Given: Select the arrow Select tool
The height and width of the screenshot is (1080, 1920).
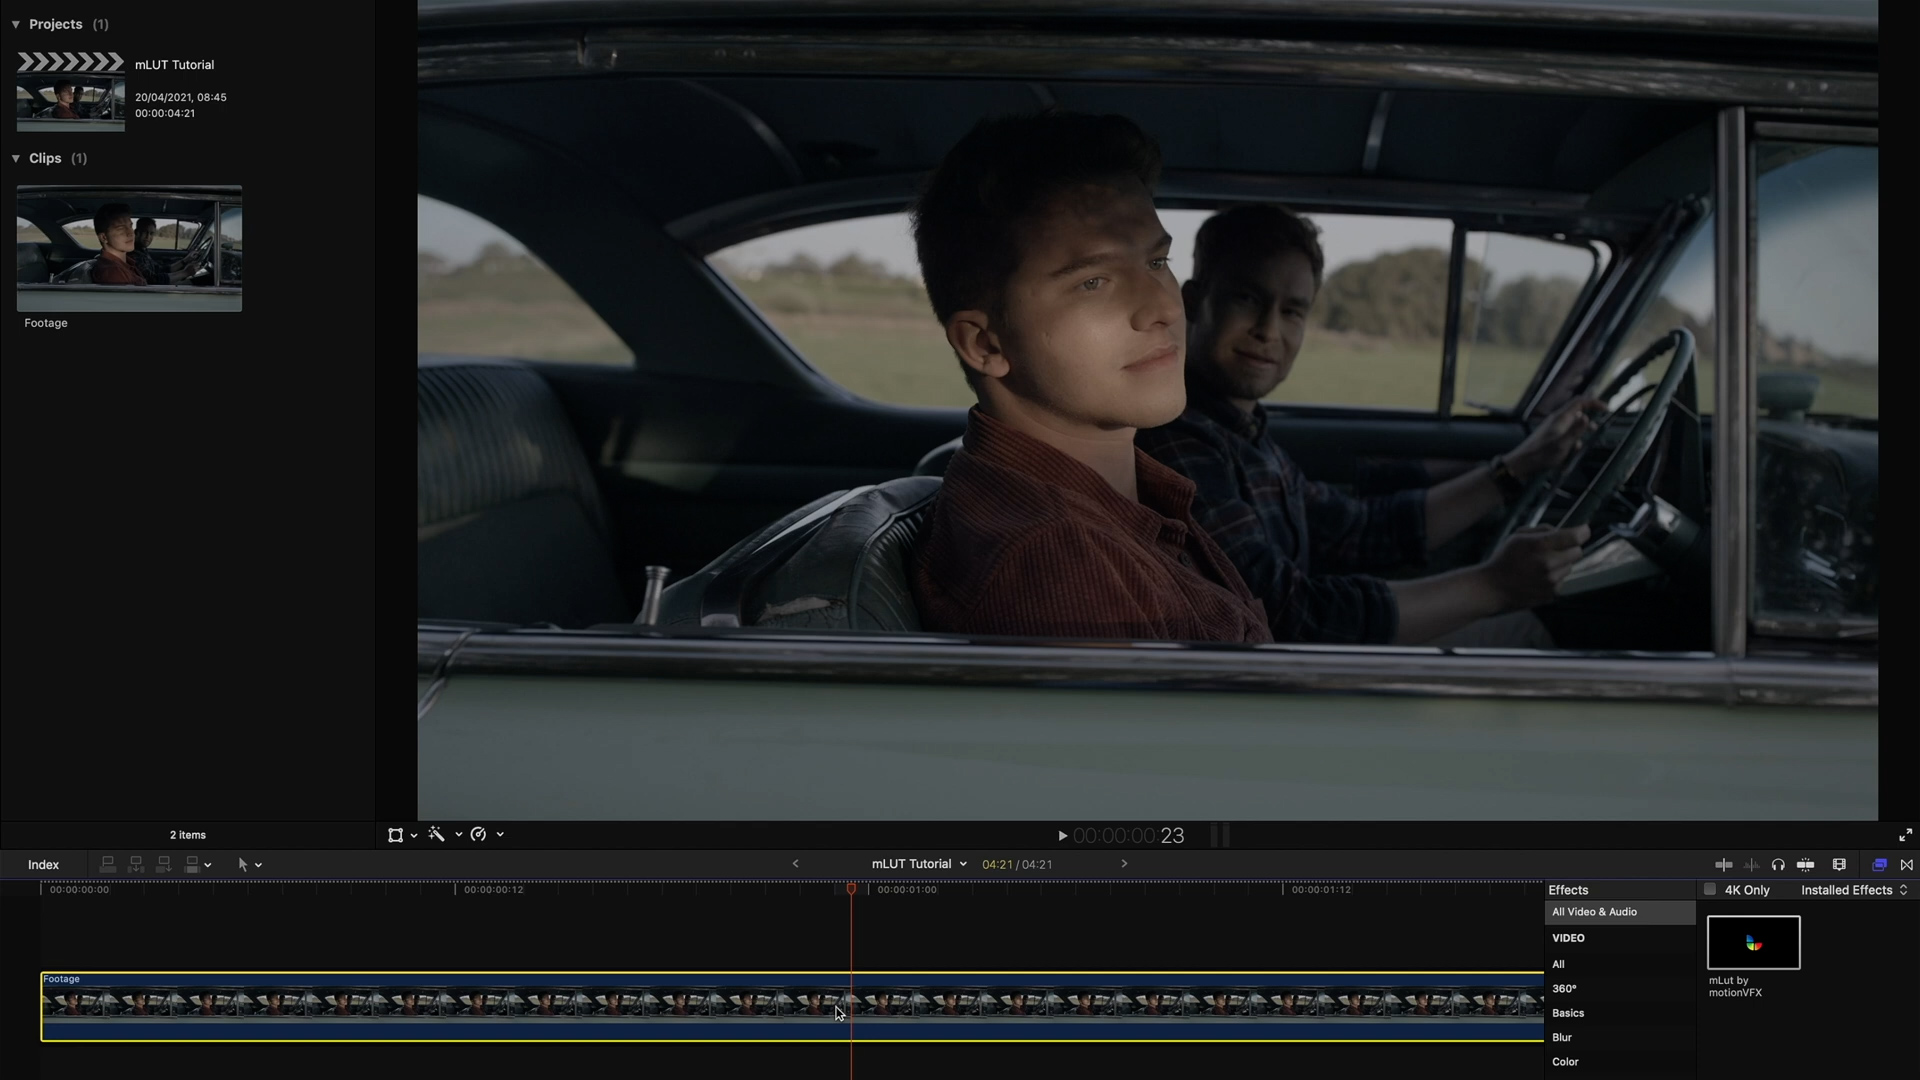Looking at the screenshot, I should [x=242, y=864].
